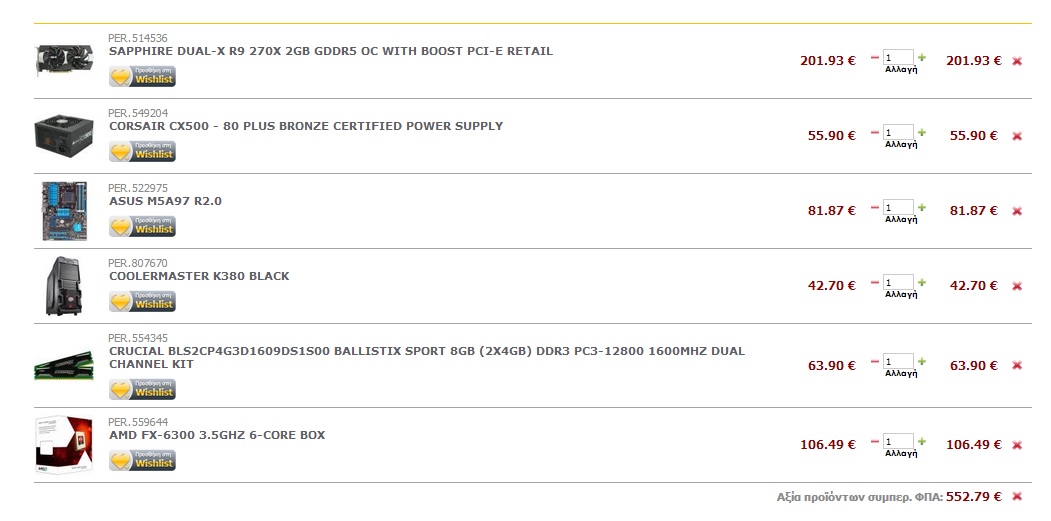1051x521 pixels.
Task: Remove AMD FX-6300 processor from cart
Action: 1017,446
